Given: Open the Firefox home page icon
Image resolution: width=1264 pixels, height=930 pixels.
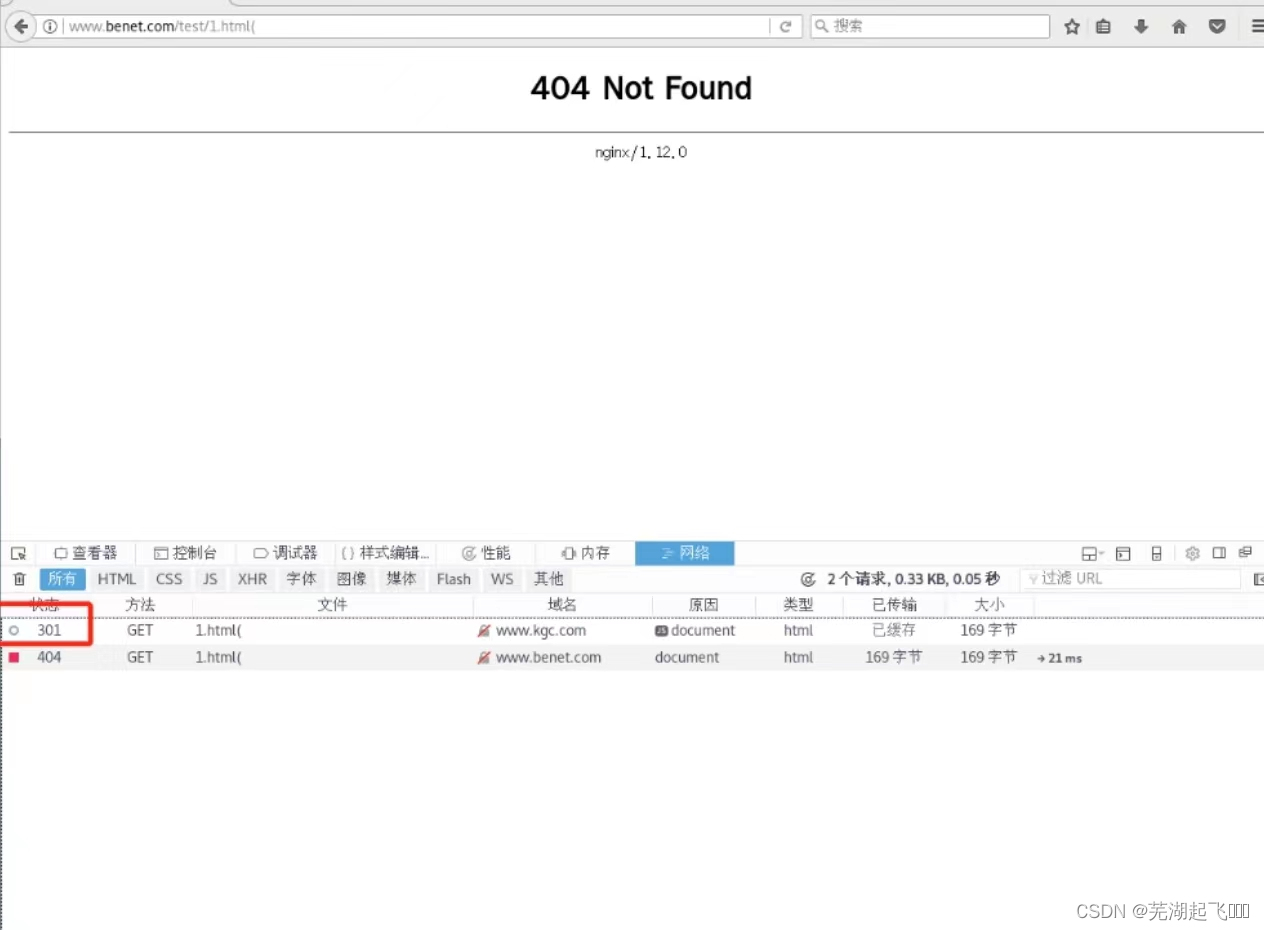Looking at the screenshot, I should tap(1179, 26).
